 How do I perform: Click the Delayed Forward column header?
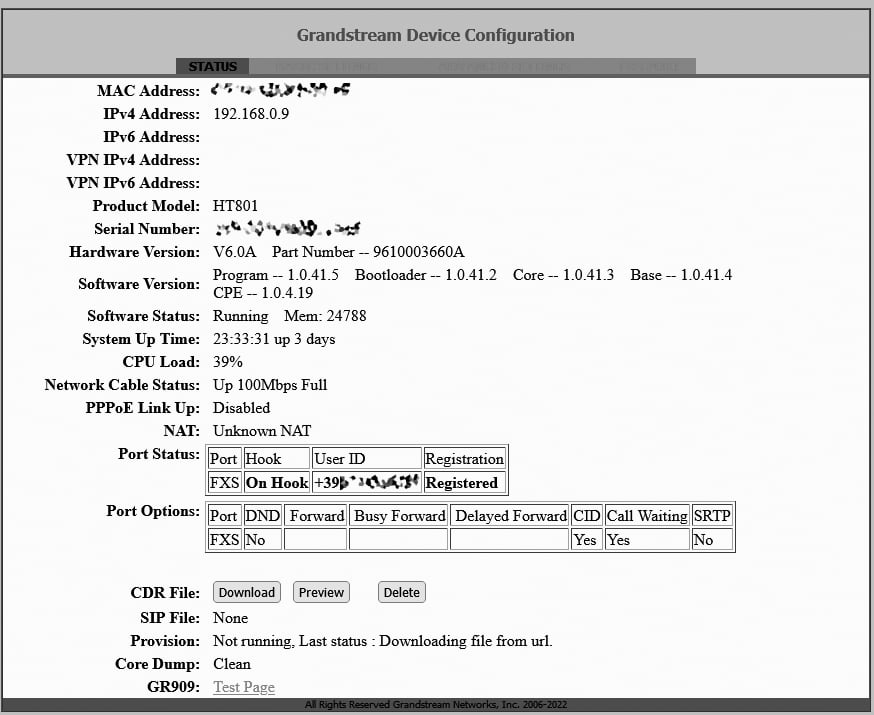(509, 515)
